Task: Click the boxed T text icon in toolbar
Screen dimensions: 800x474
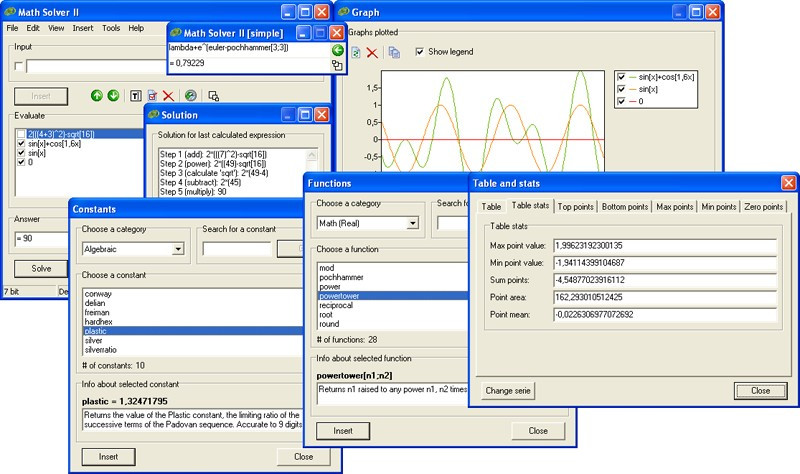Action: click(x=135, y=96)
